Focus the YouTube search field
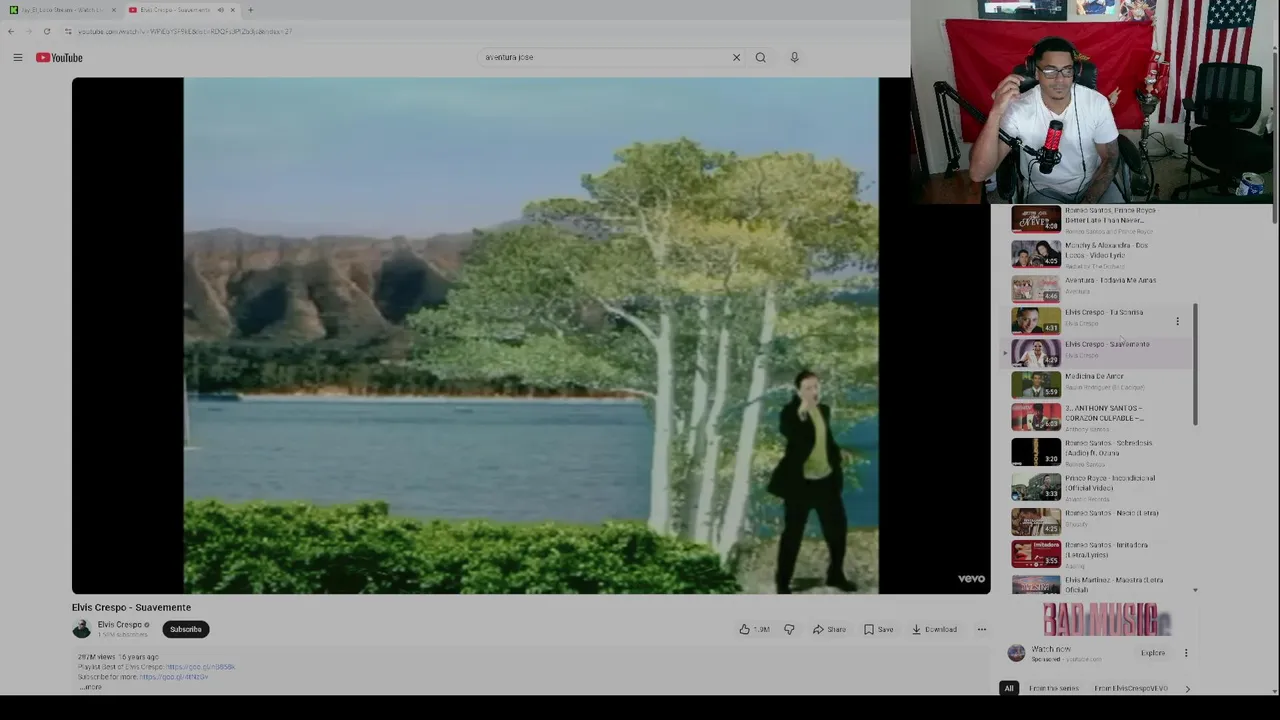This screenshot has height=720, width=1280. [x=605, y=57]
